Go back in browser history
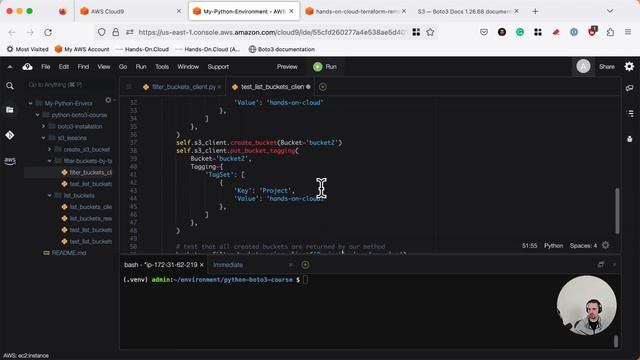Viewport: 640px width, 360px height. 12,32
